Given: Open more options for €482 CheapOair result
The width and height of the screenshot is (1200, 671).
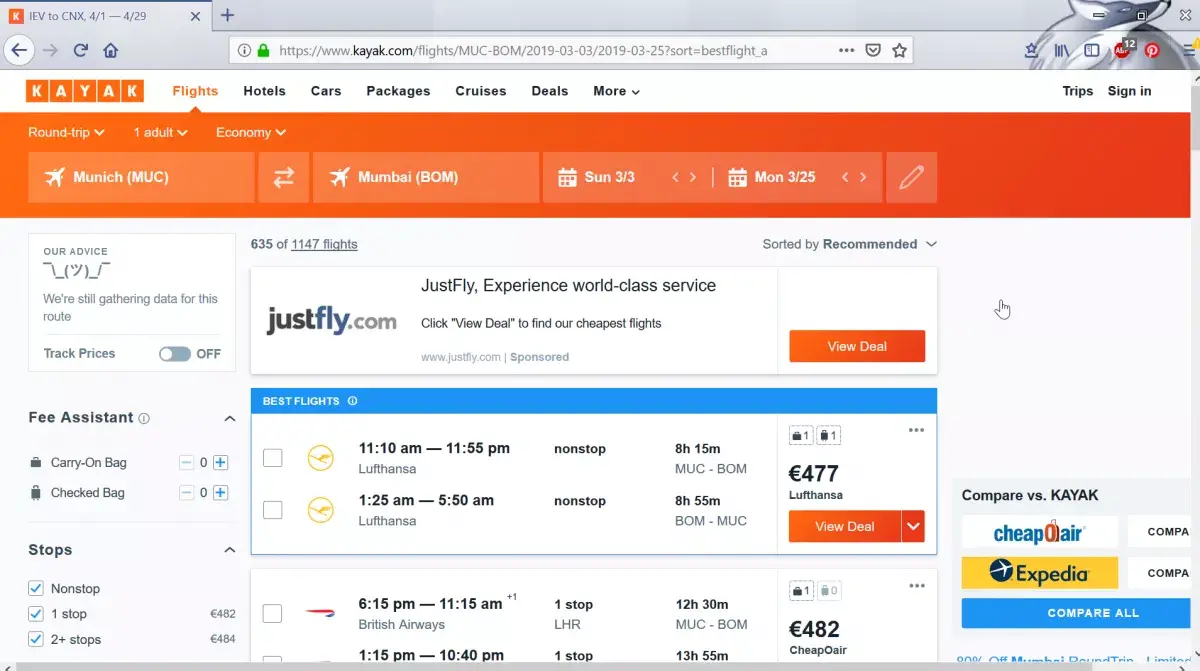Looking at the screenshot, I should (916, 586).
